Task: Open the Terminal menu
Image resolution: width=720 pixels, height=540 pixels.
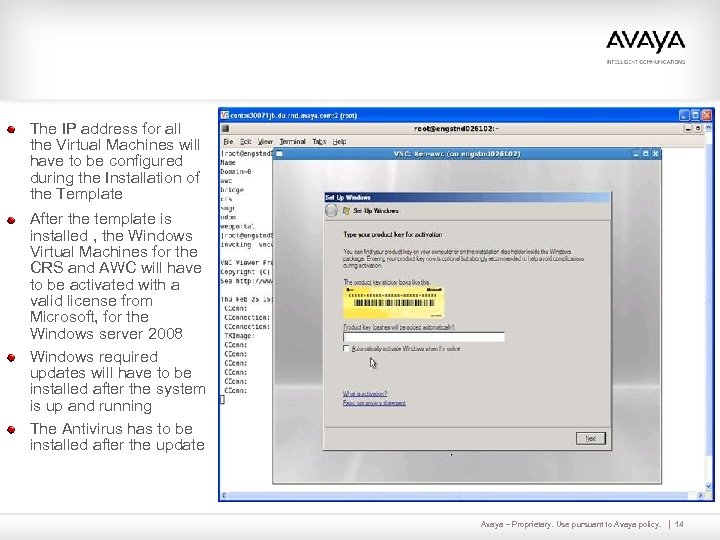Action: [292, 141]
